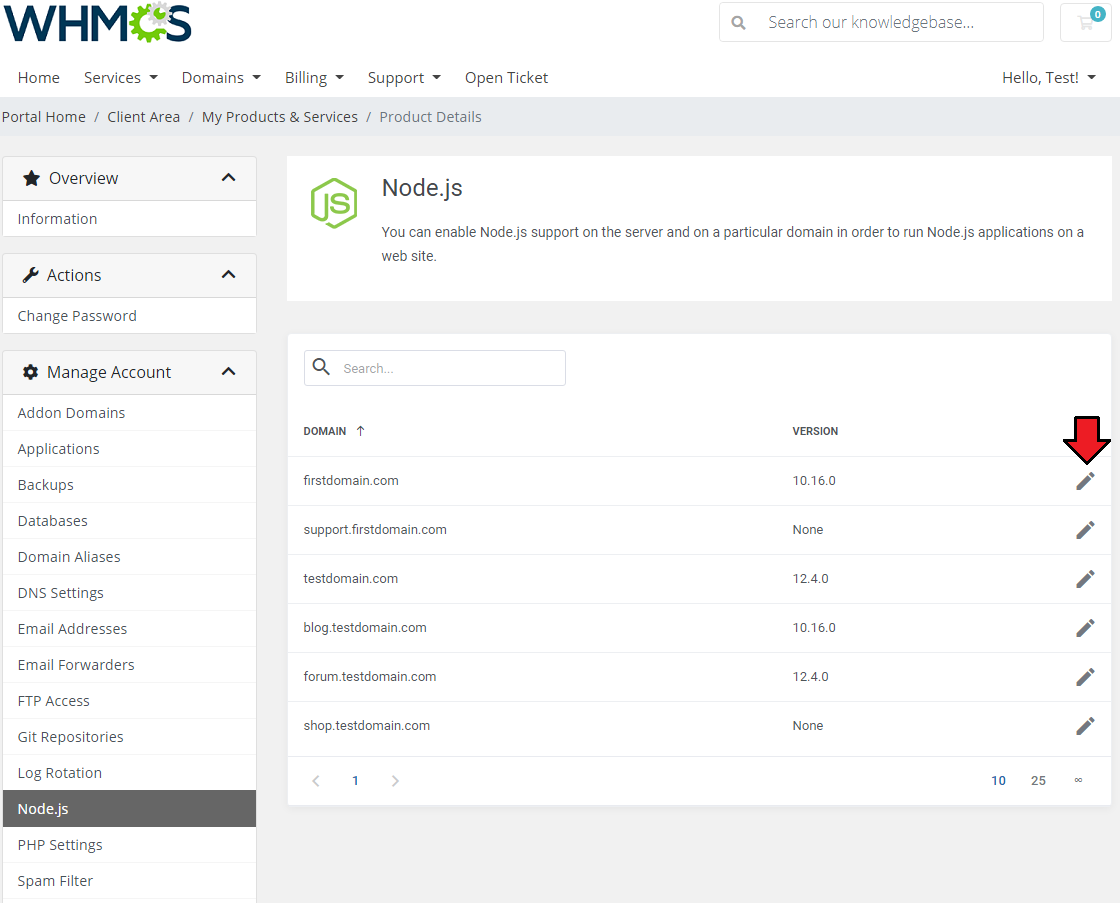Image resolution: width=1120 pixels, height=903 pixels.
Task: Open the Support dropdown menu
Action: click(404, 78)
